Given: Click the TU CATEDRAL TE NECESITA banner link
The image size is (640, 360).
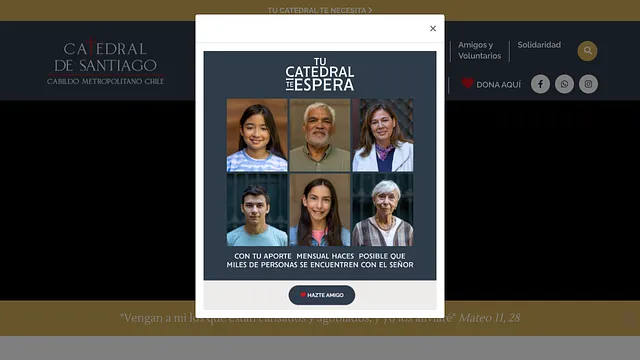Looking at the screenshot, I should [320, 10].
